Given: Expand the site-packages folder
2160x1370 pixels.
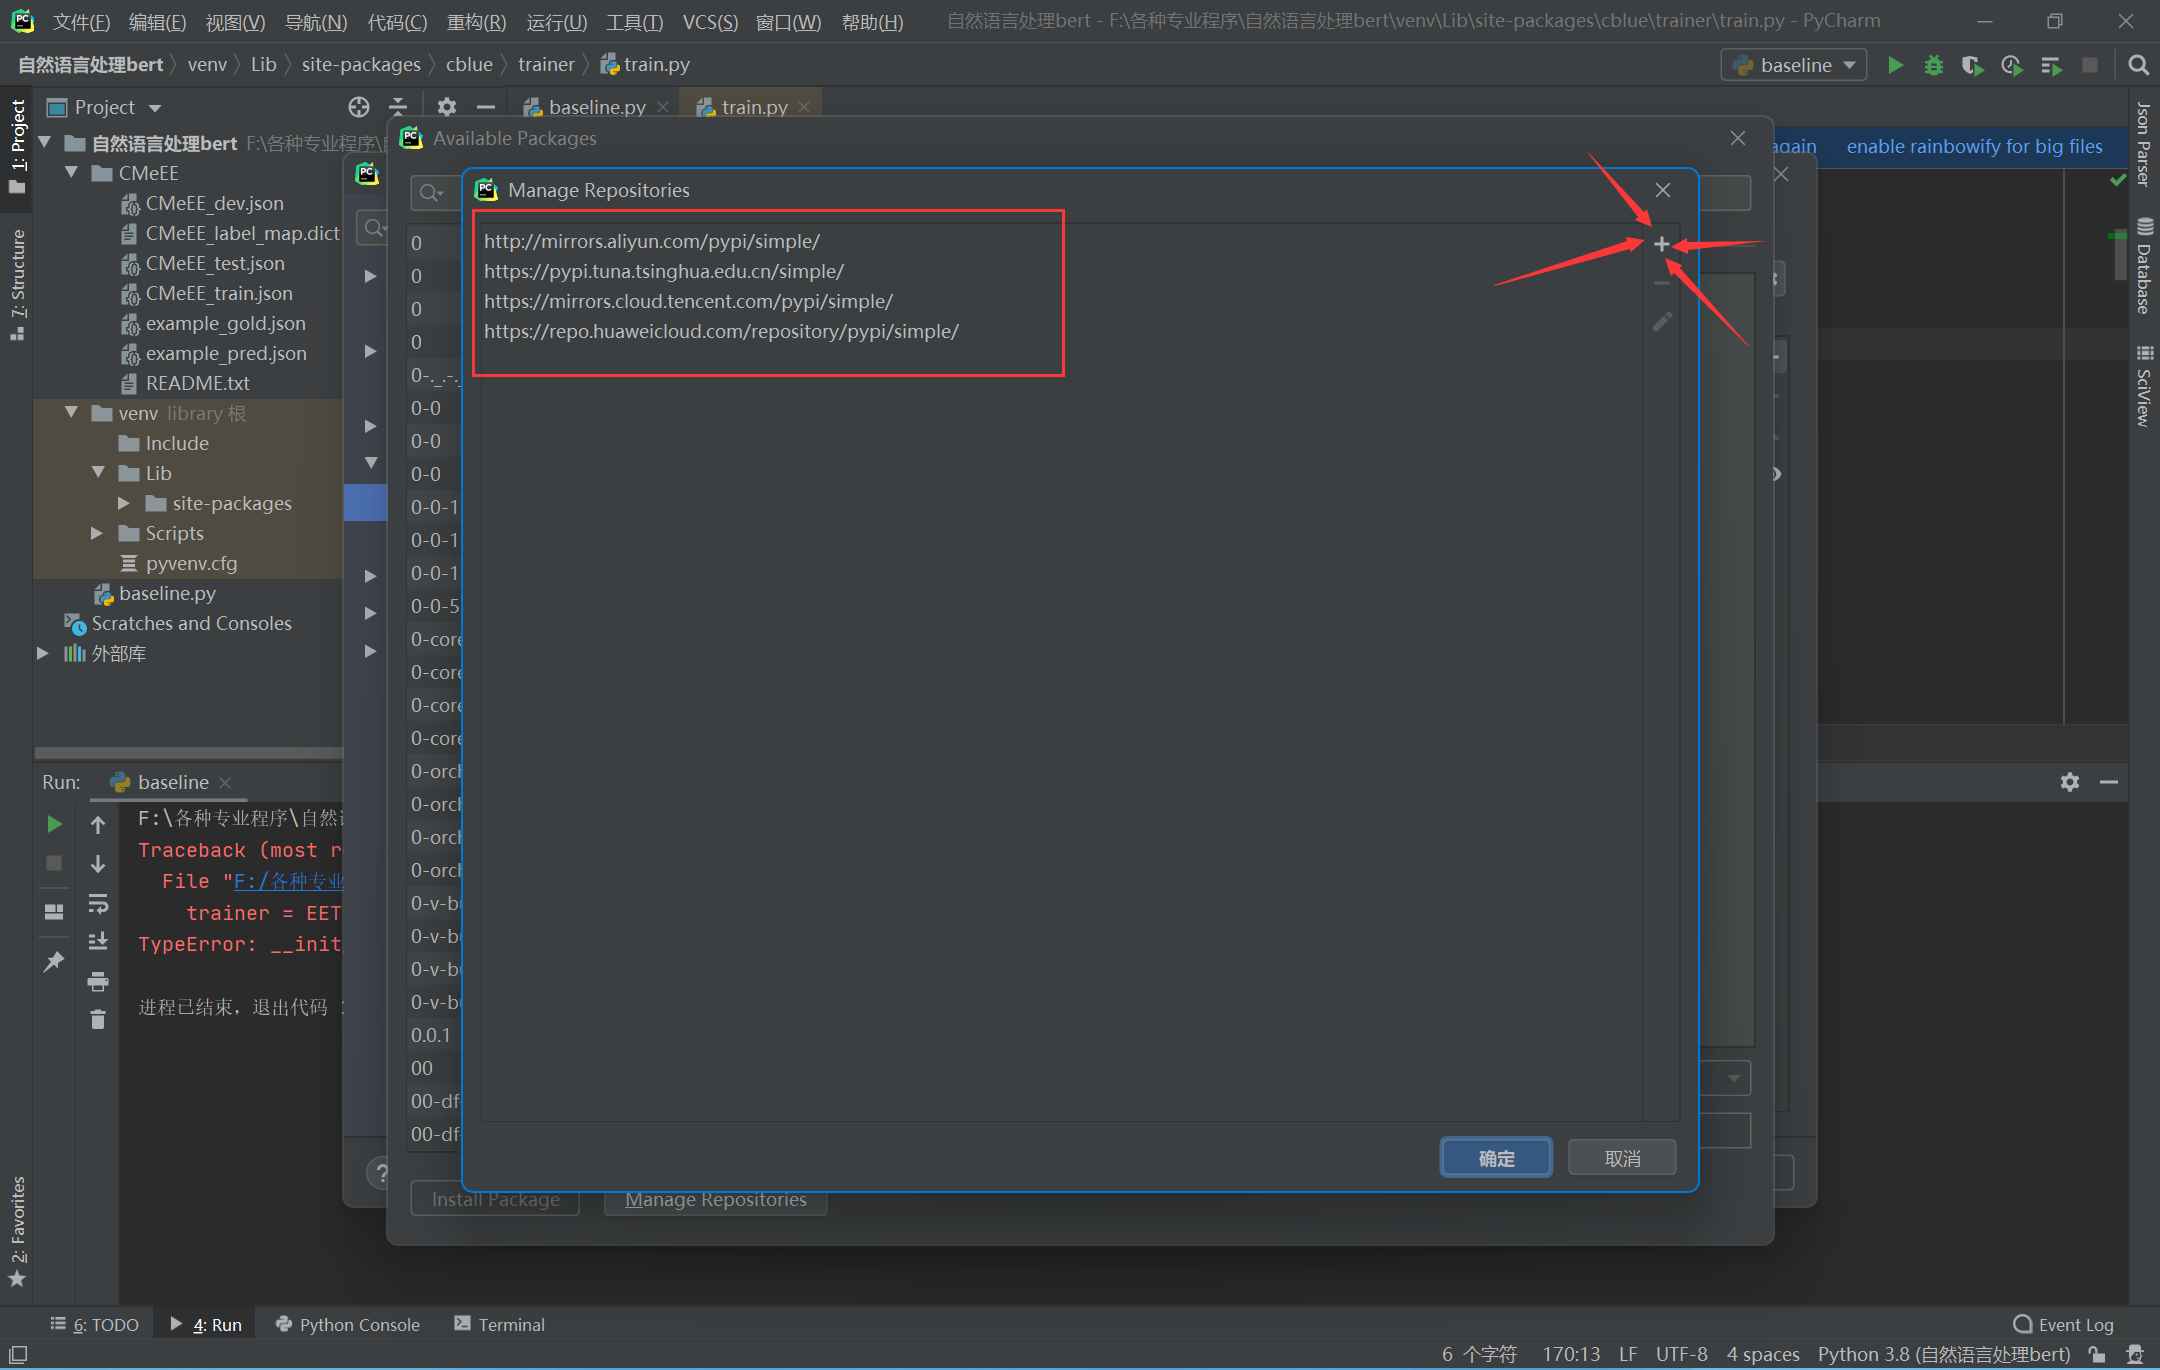Looking at the screenshot, I should [x=124, y=503].
